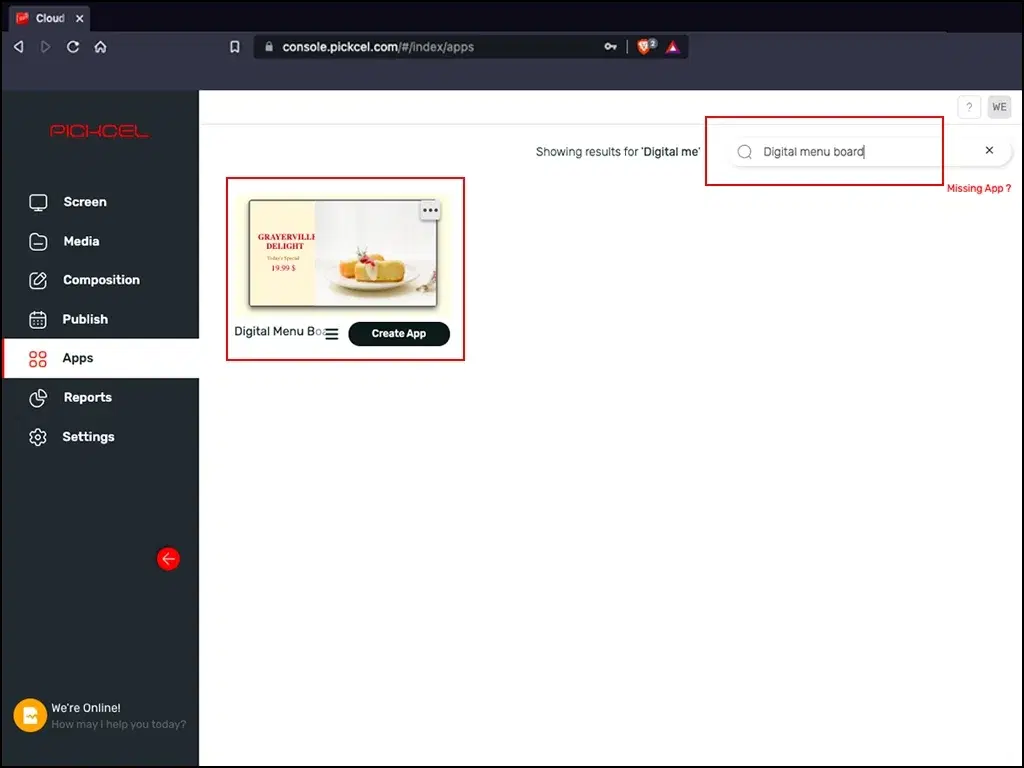Open the We're Online chat widget
The height and width of the screenshot is (768, 1024).
[x=29, y=715]
